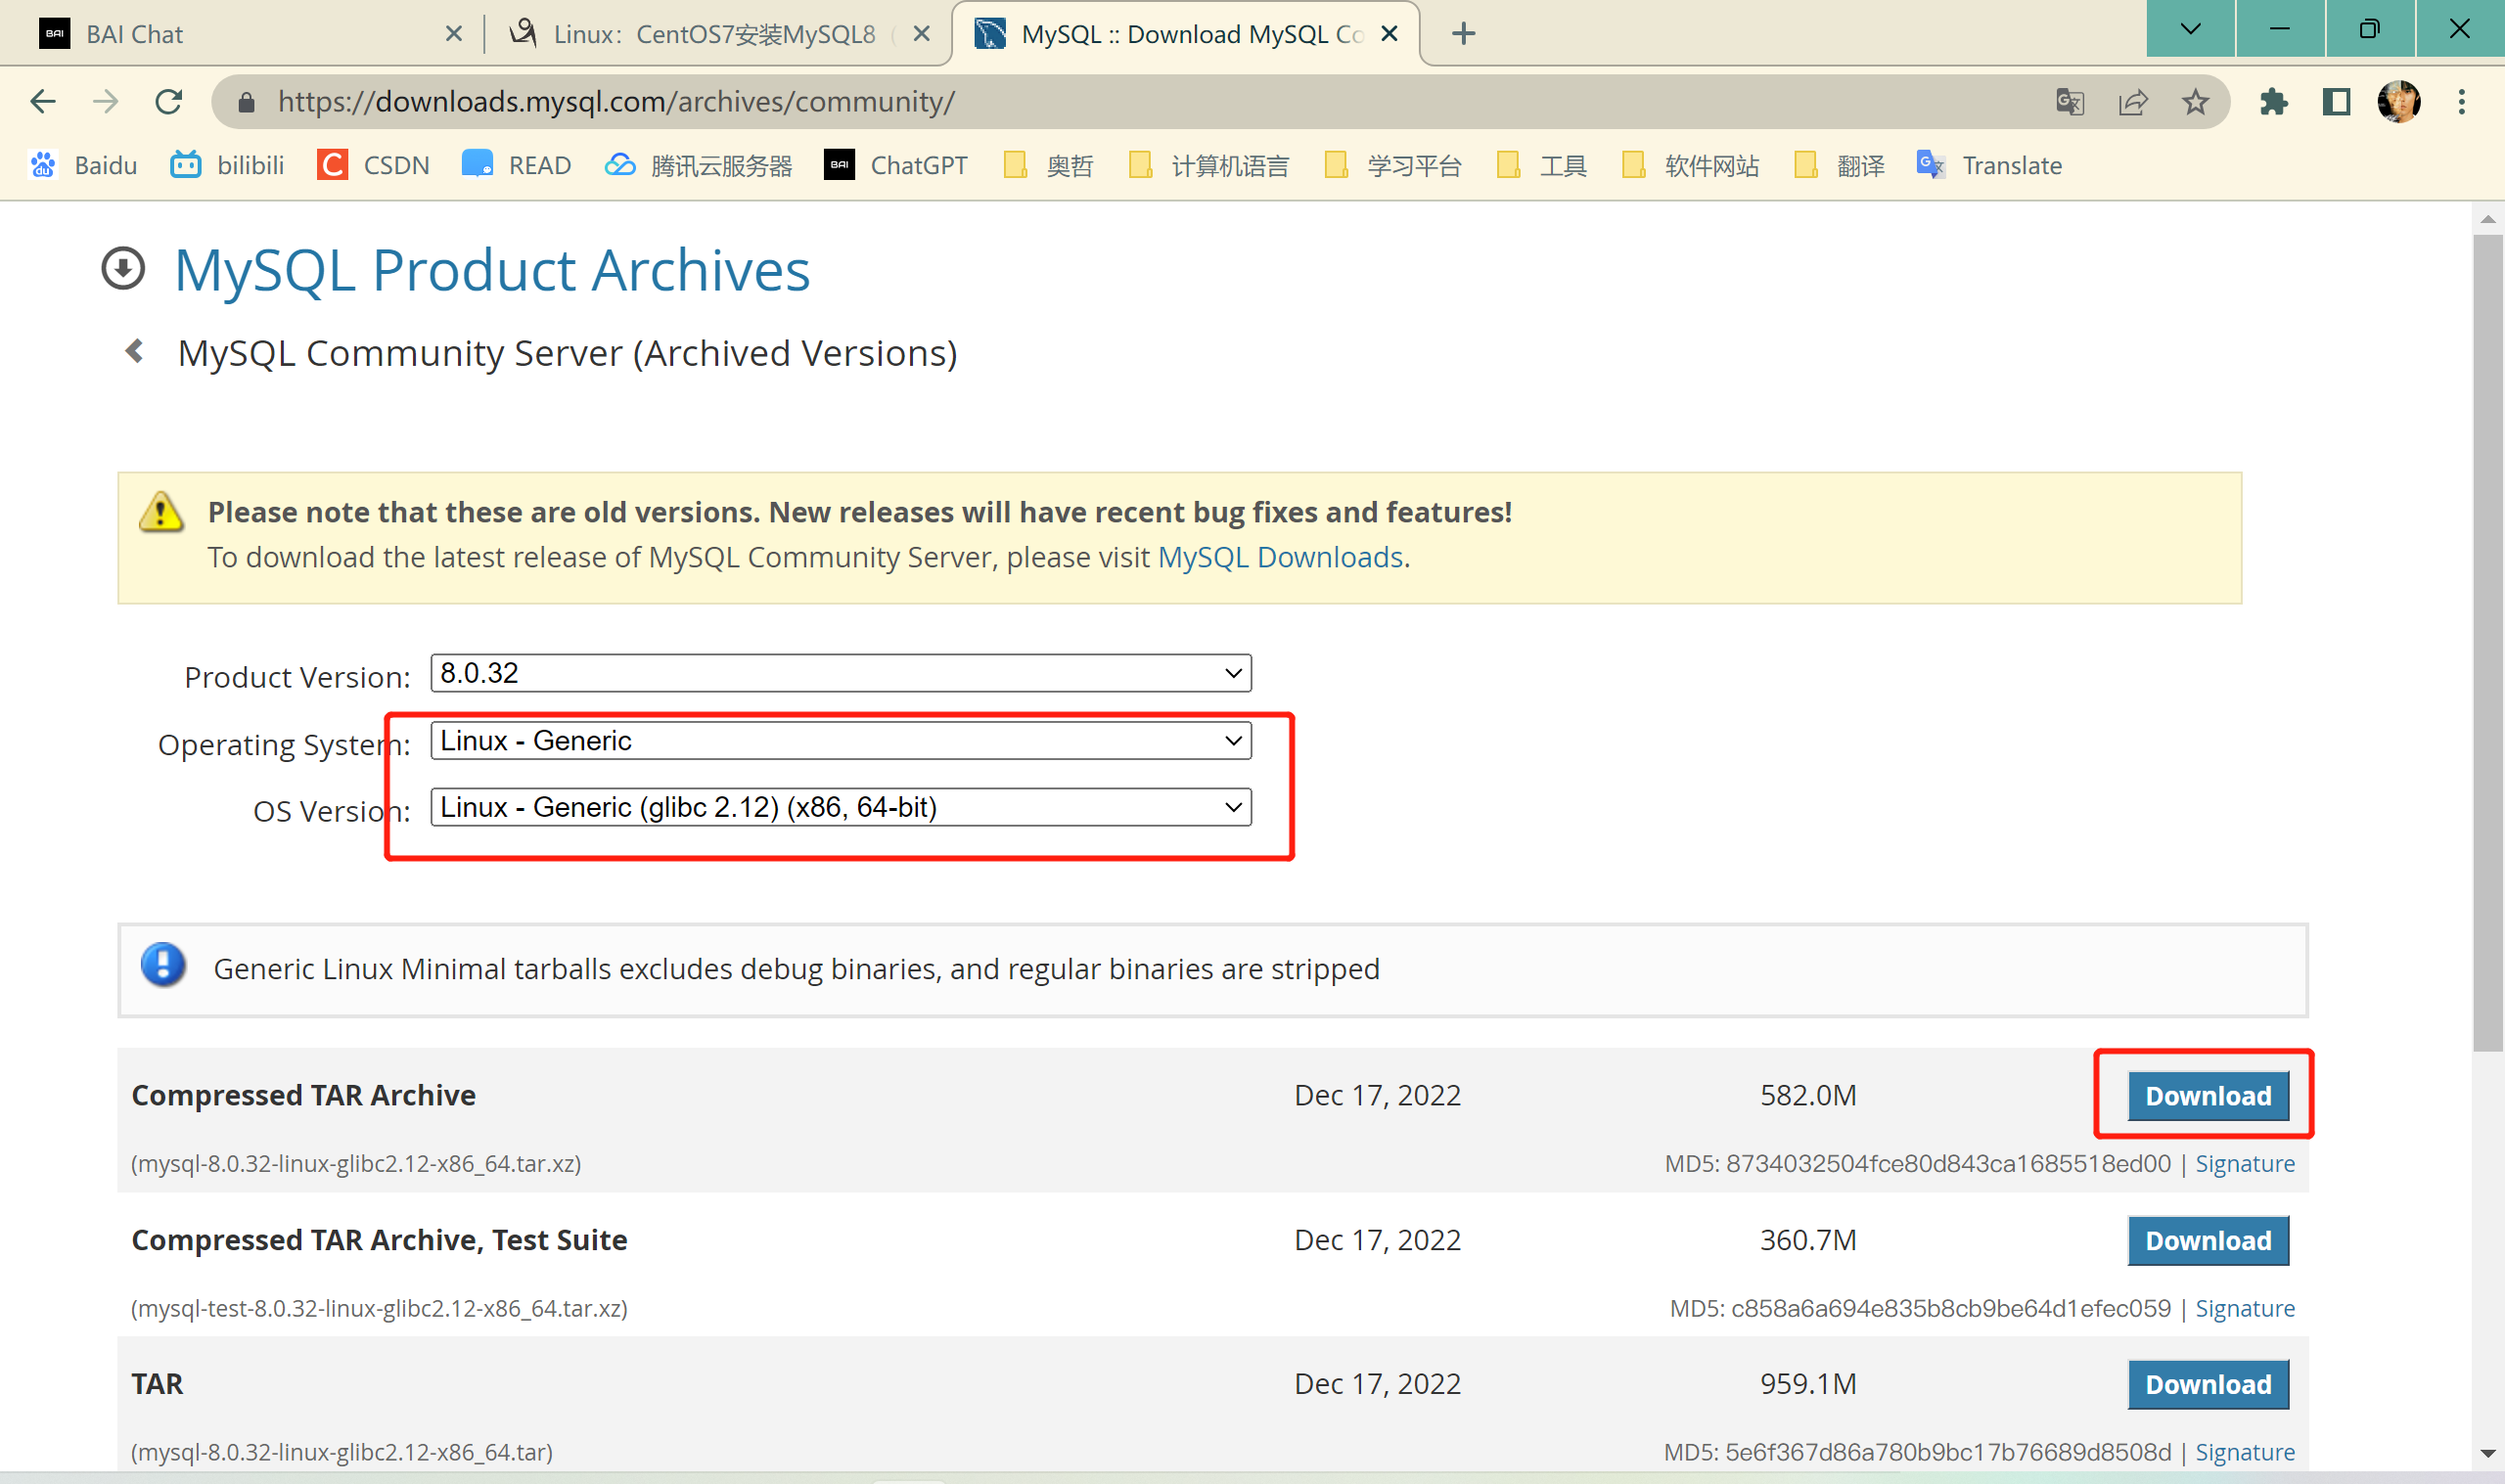Open the user profile avatar
The image size is (2505, 1484).
tap(2398, 101)
